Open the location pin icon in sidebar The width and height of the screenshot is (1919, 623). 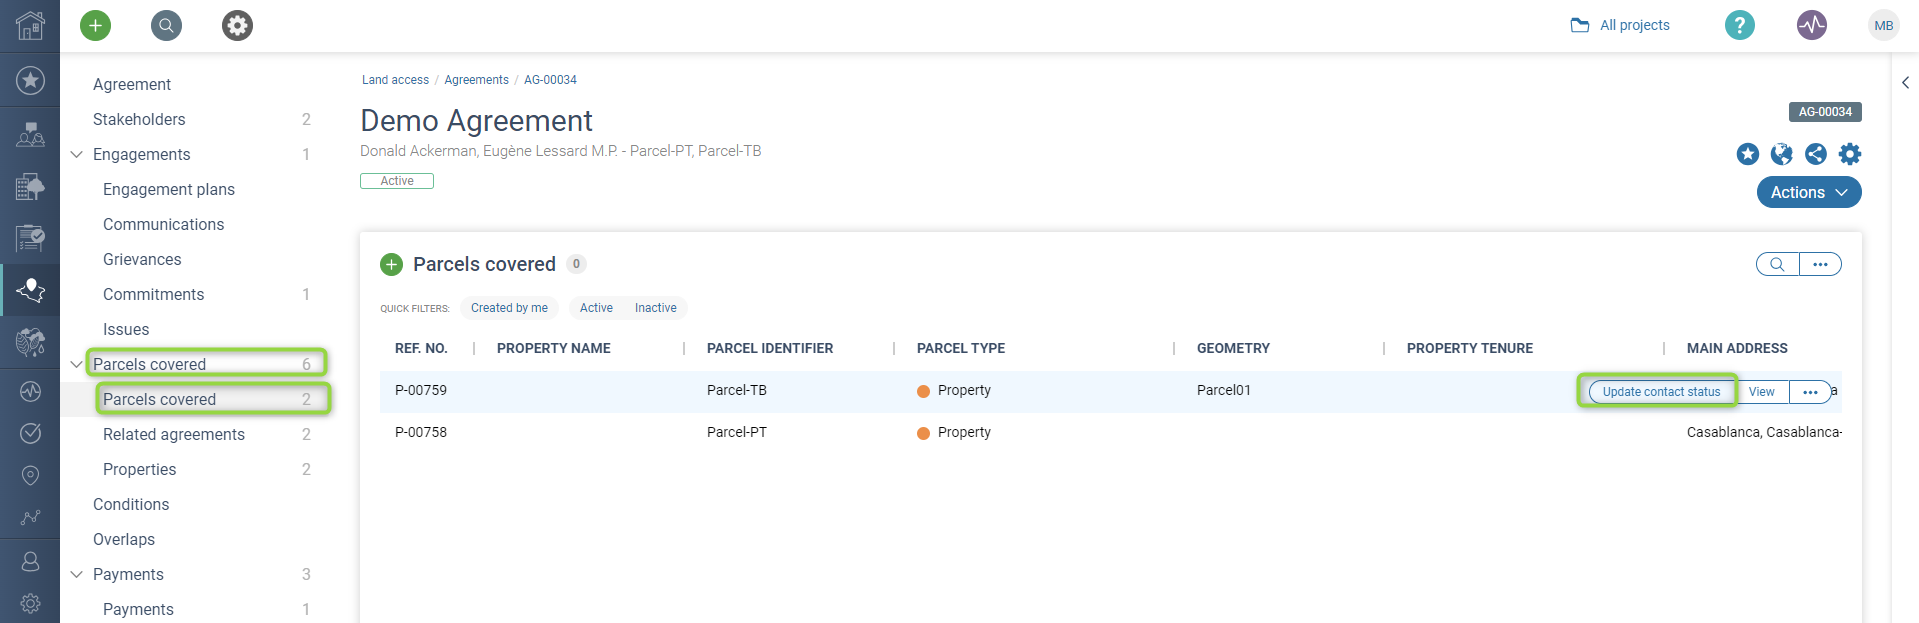[30, 475]
